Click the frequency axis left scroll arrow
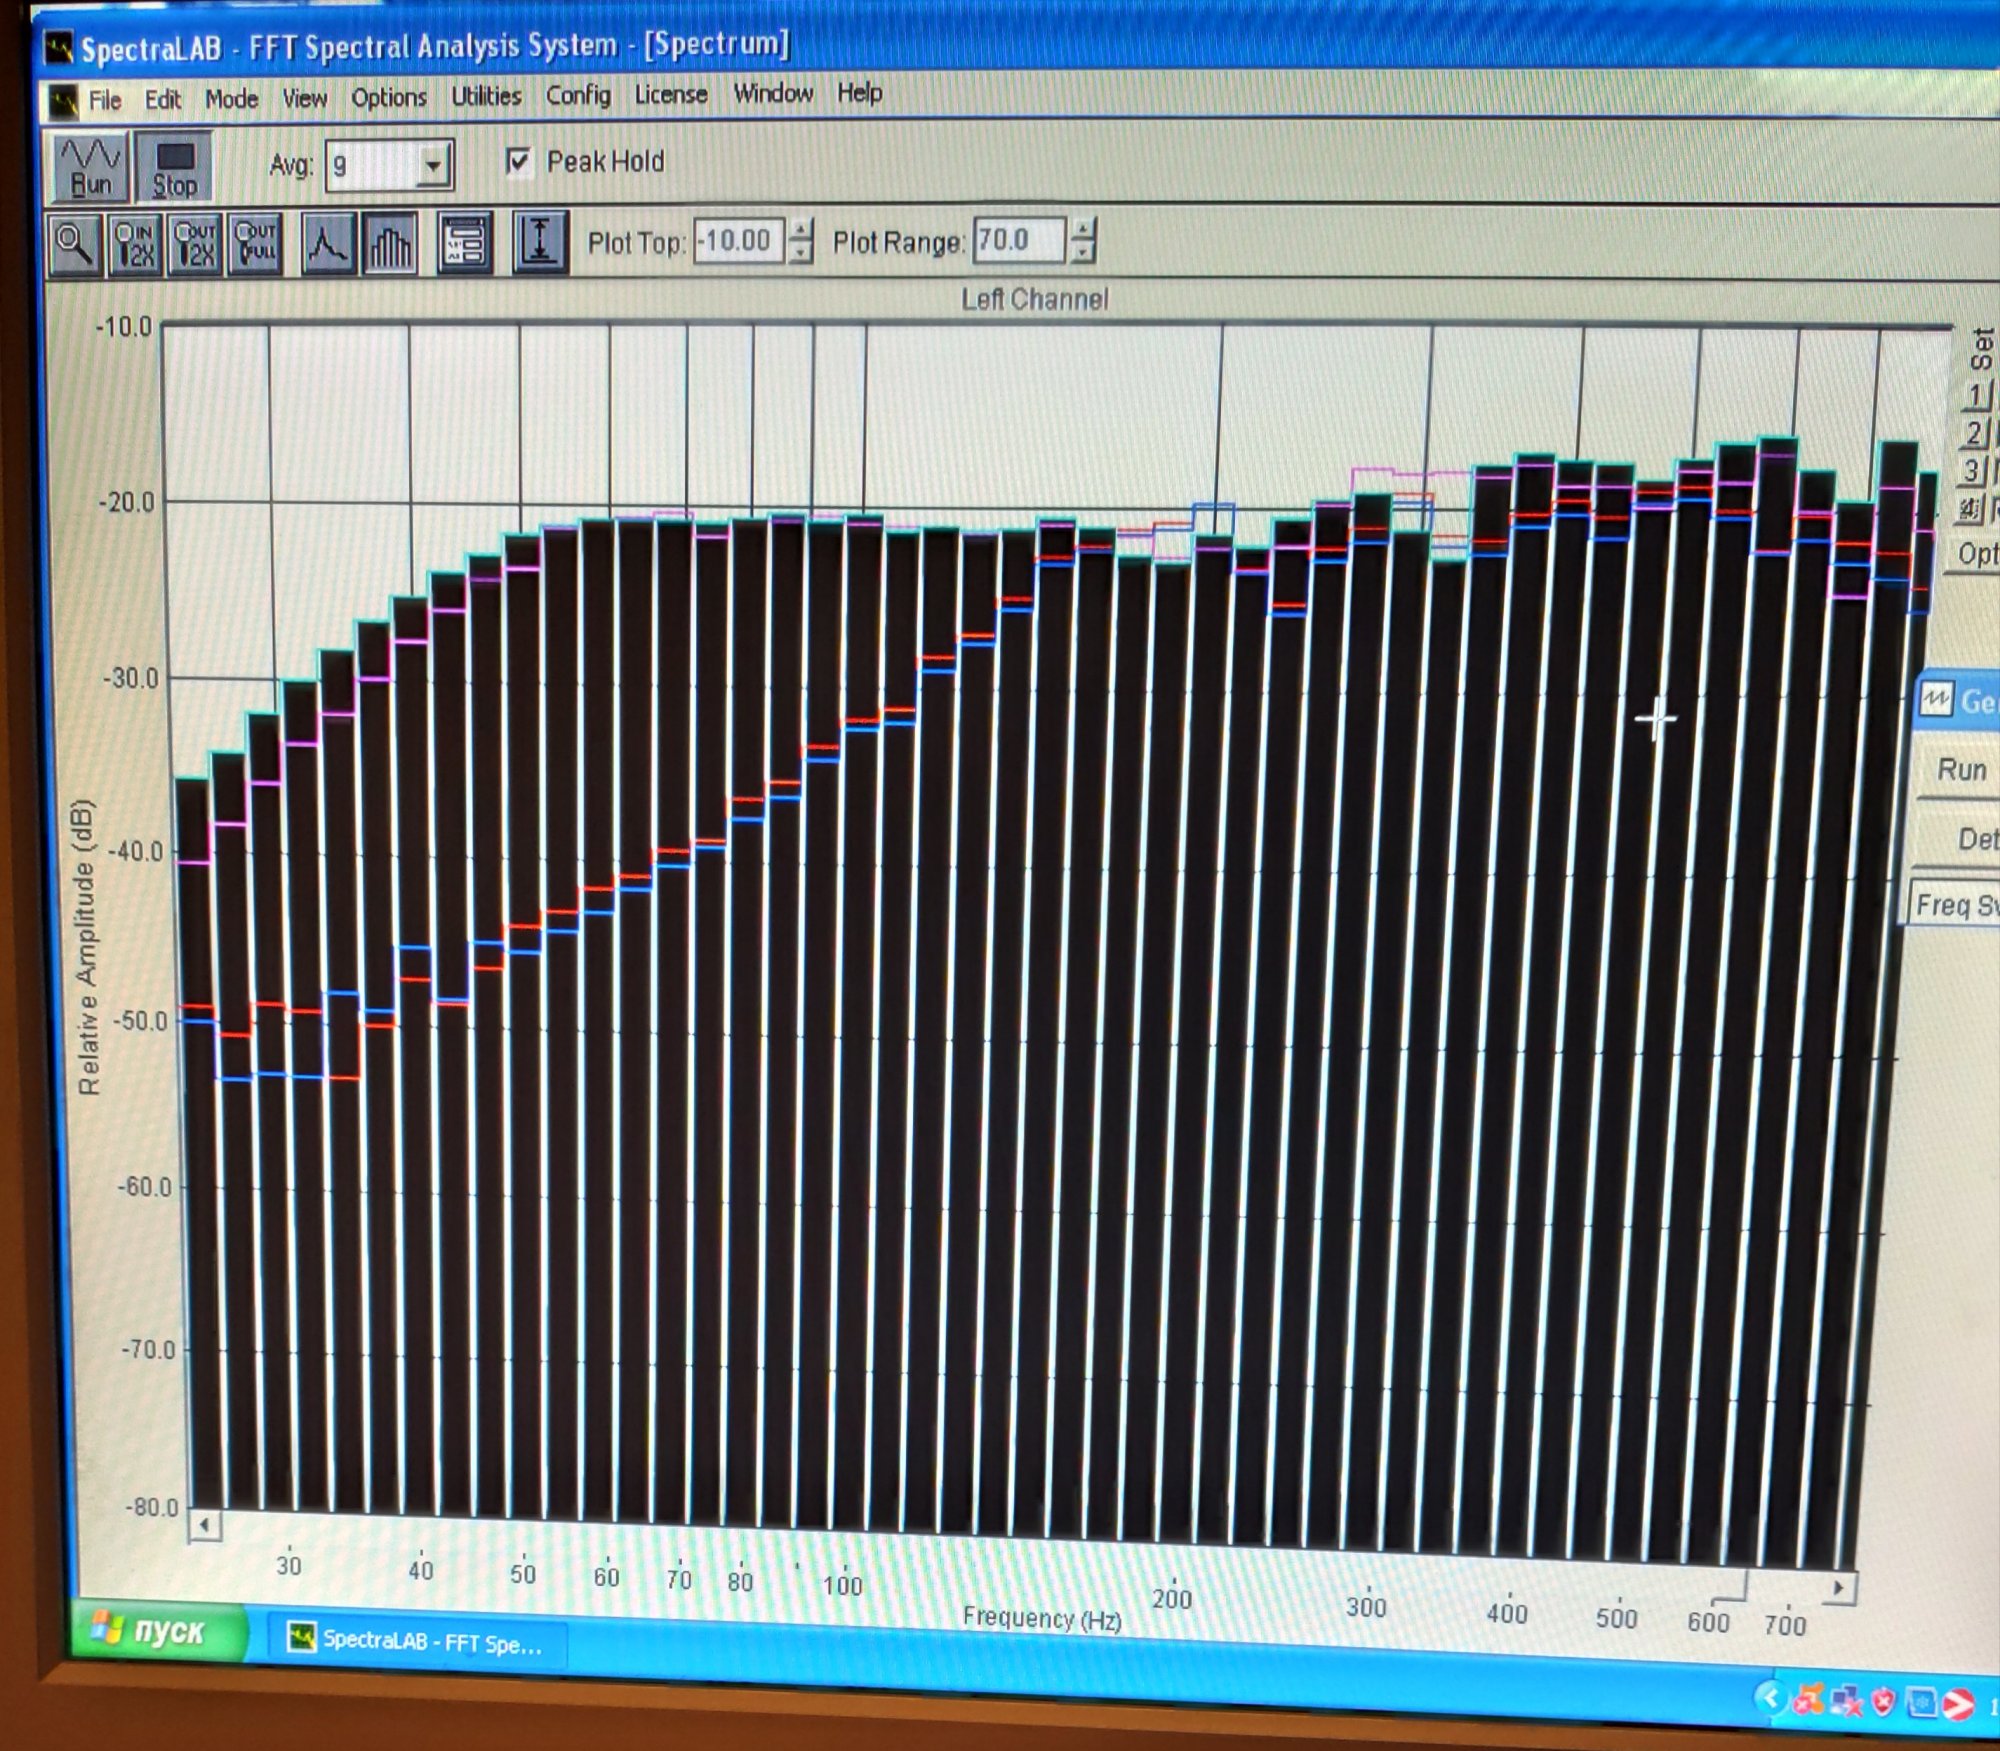Screen dimensions: 2000x1751 pyautogui.click(x=205, y=1525)
